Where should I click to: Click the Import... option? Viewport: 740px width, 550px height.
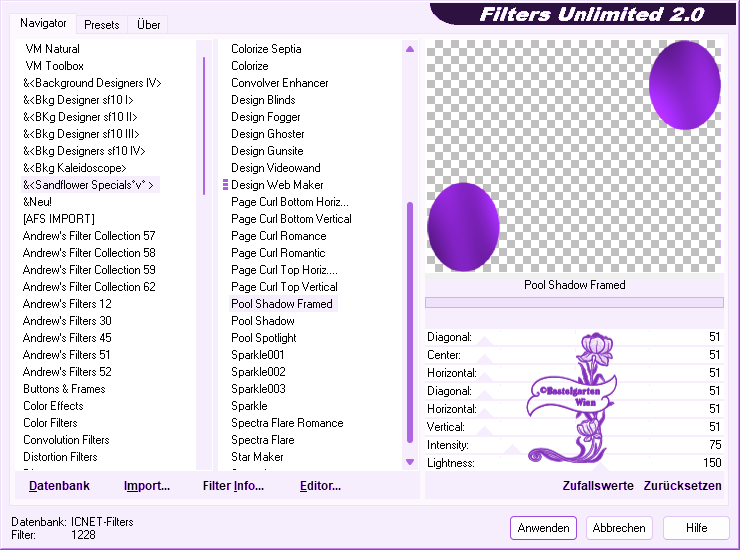pyautogui.click(x=147, y=486)
